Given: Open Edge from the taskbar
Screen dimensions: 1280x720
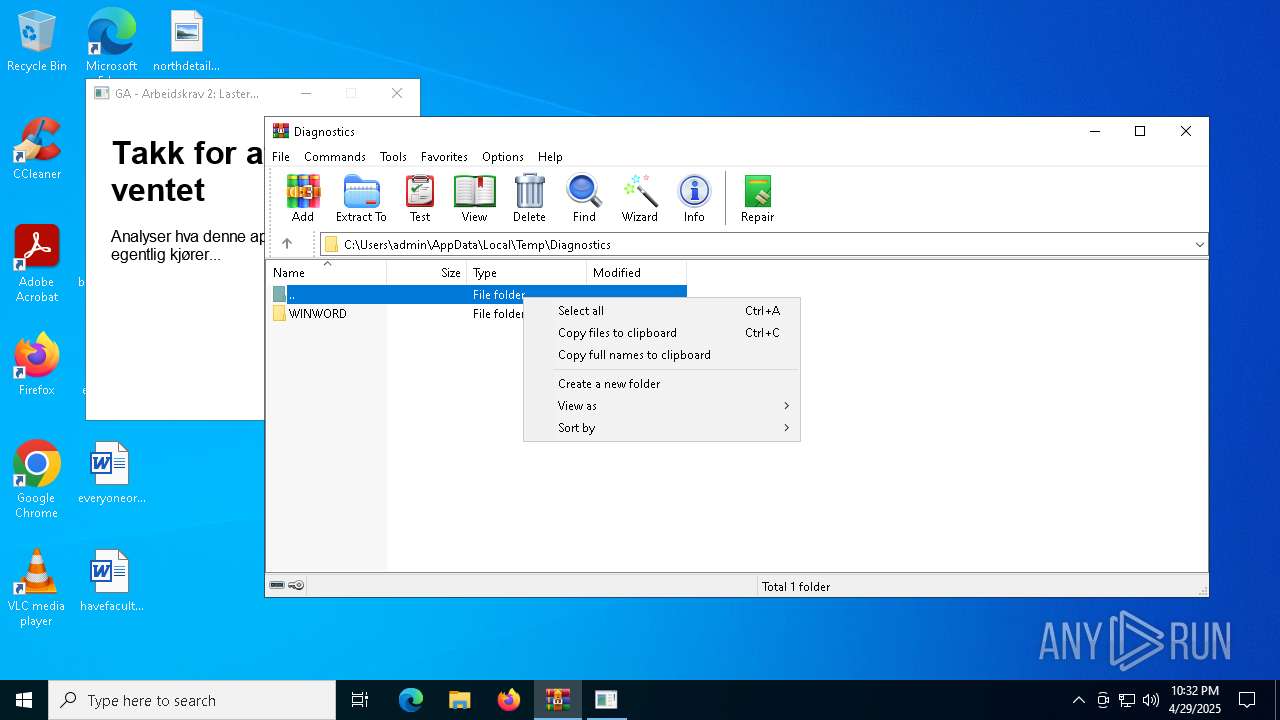Looking at the screenshot, I should click(411, 700).
